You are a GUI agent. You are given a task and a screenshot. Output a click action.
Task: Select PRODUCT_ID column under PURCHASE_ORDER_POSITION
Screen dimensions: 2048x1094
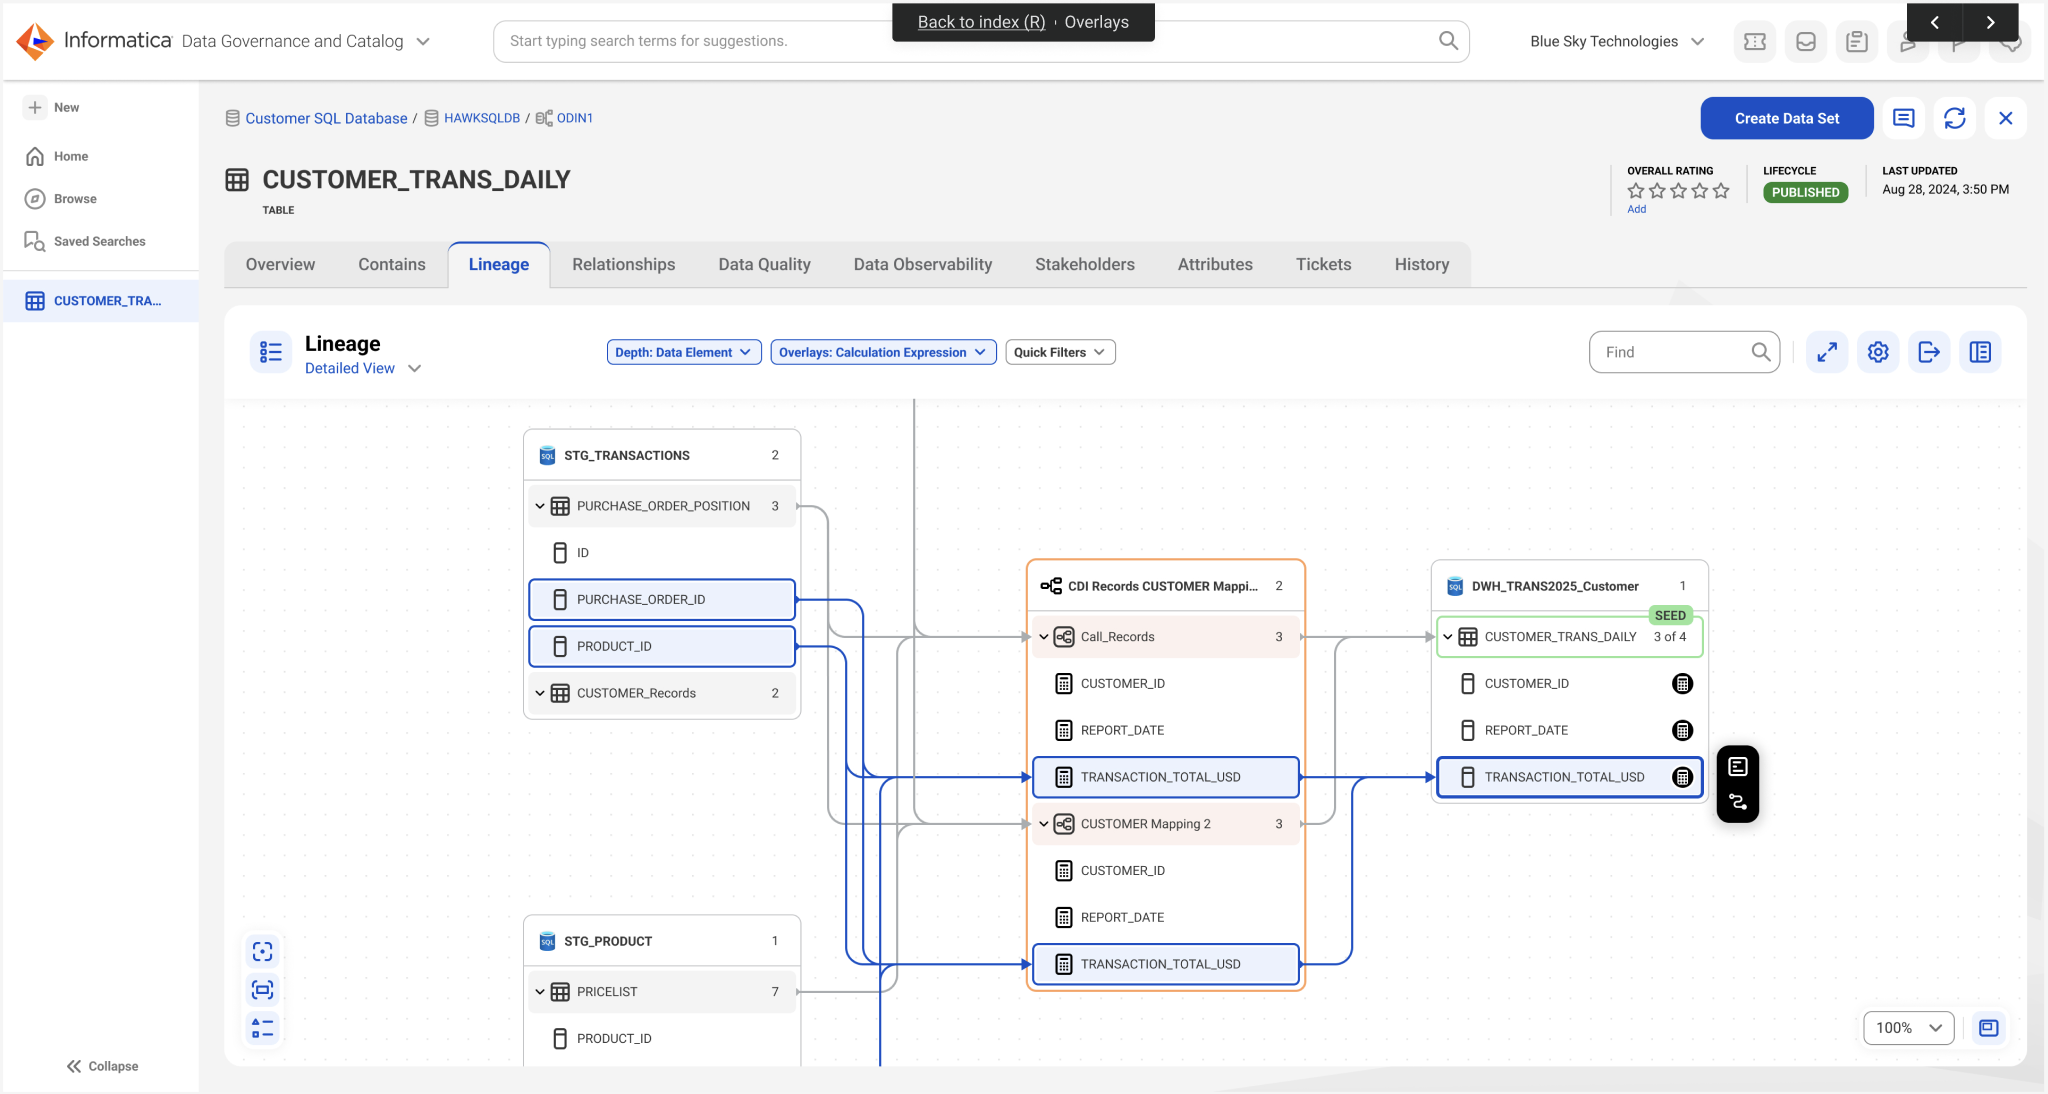tap(662, 646)
